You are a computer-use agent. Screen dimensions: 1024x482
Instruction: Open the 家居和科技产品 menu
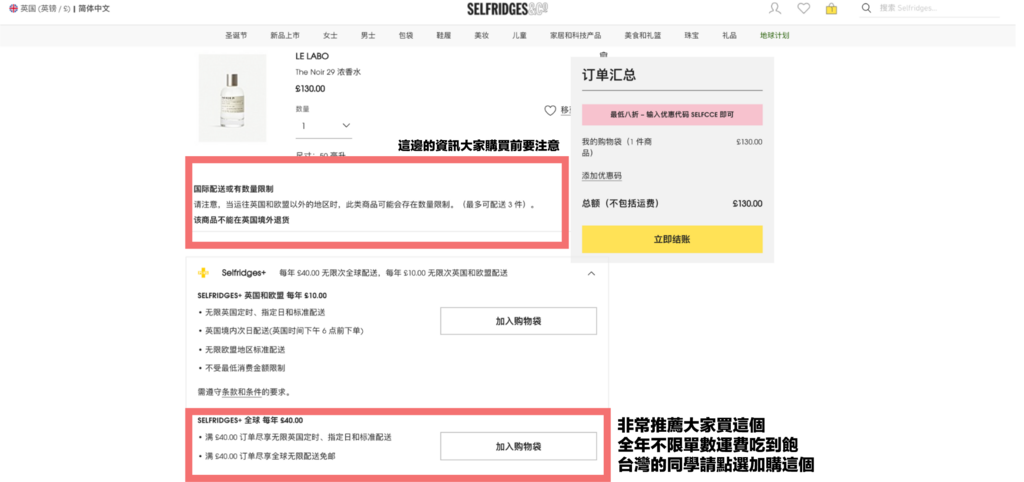point(575,36)
